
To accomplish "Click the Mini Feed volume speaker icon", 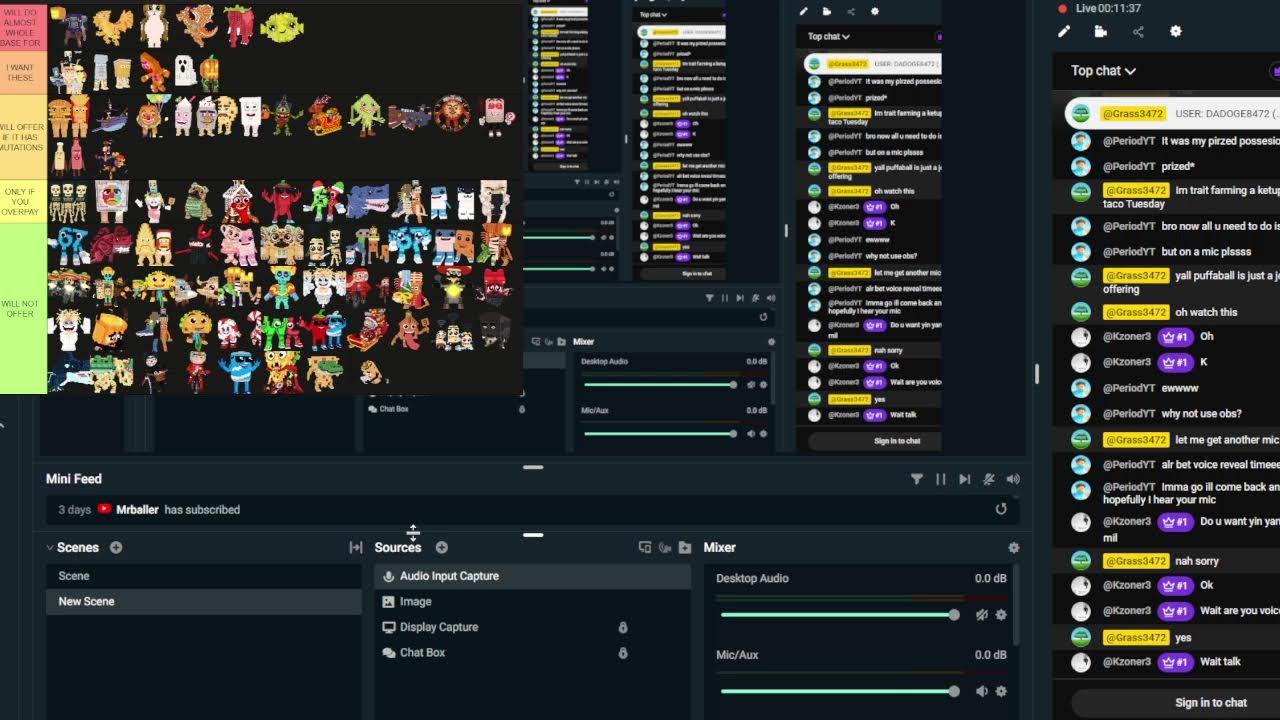I will 1013,479.
